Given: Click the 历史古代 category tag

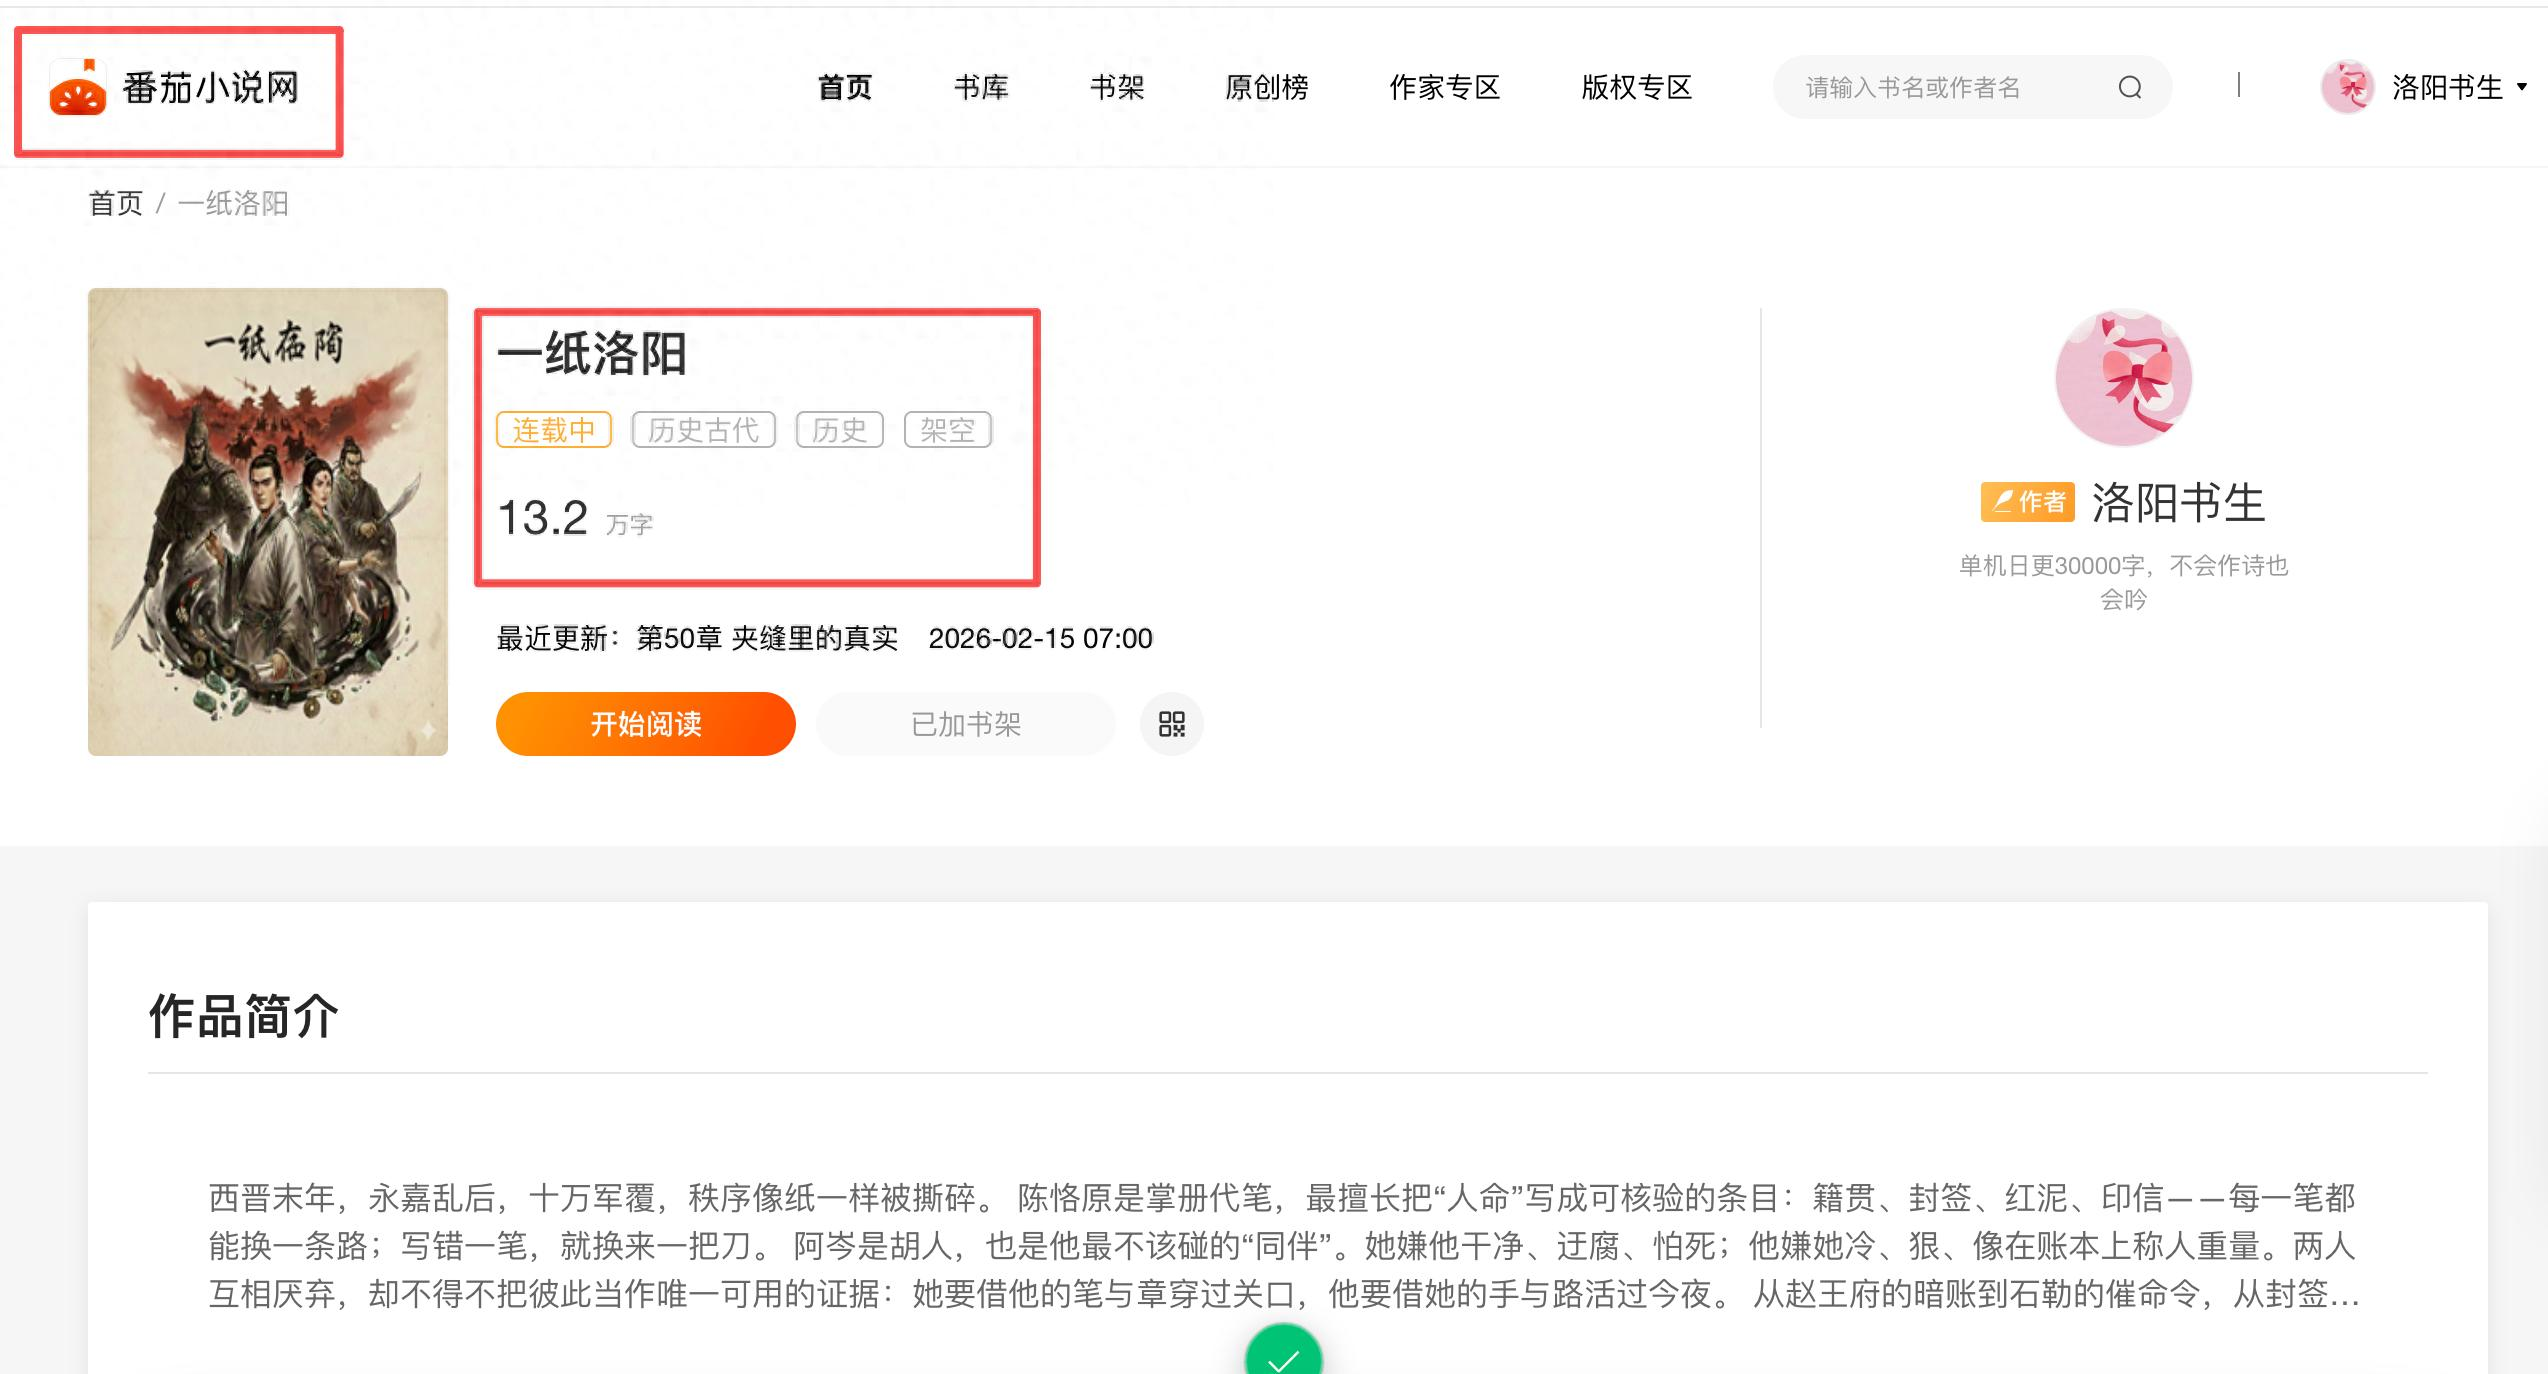Looking at the screenshot, I should (x=703, y=430).
